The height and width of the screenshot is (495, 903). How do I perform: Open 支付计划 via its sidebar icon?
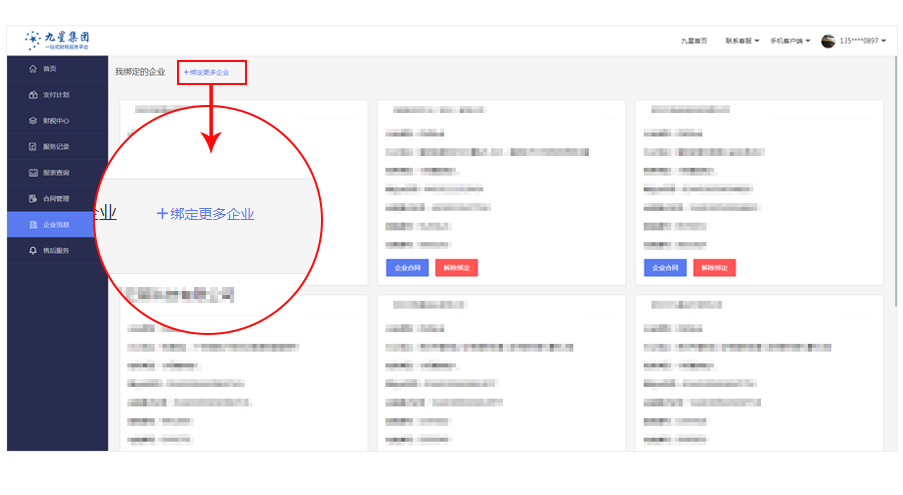[x=33, y=95]
